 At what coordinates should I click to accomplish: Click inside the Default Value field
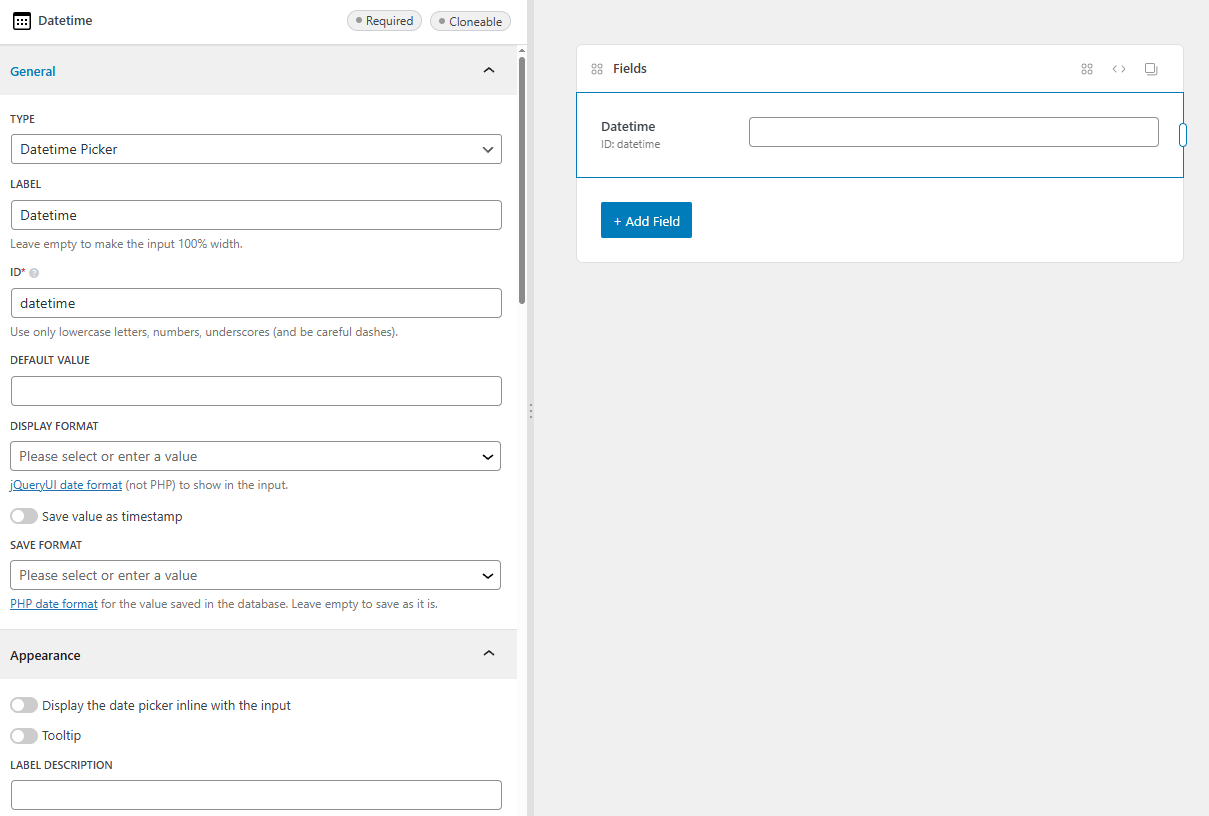255,390
